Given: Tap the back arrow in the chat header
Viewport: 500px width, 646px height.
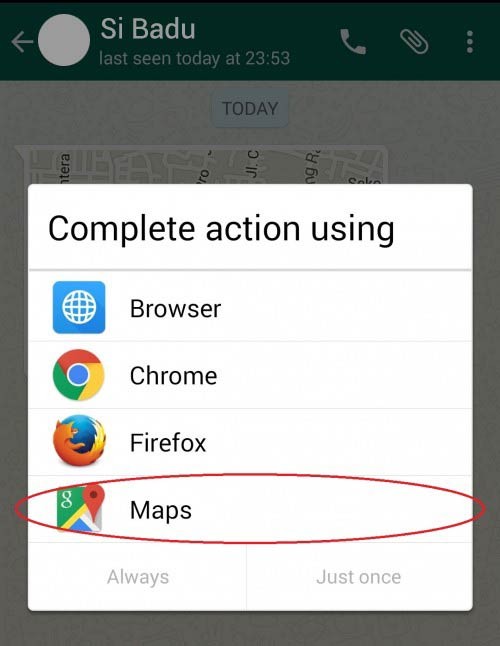Looking at the screenshot, I should [22, 42].
